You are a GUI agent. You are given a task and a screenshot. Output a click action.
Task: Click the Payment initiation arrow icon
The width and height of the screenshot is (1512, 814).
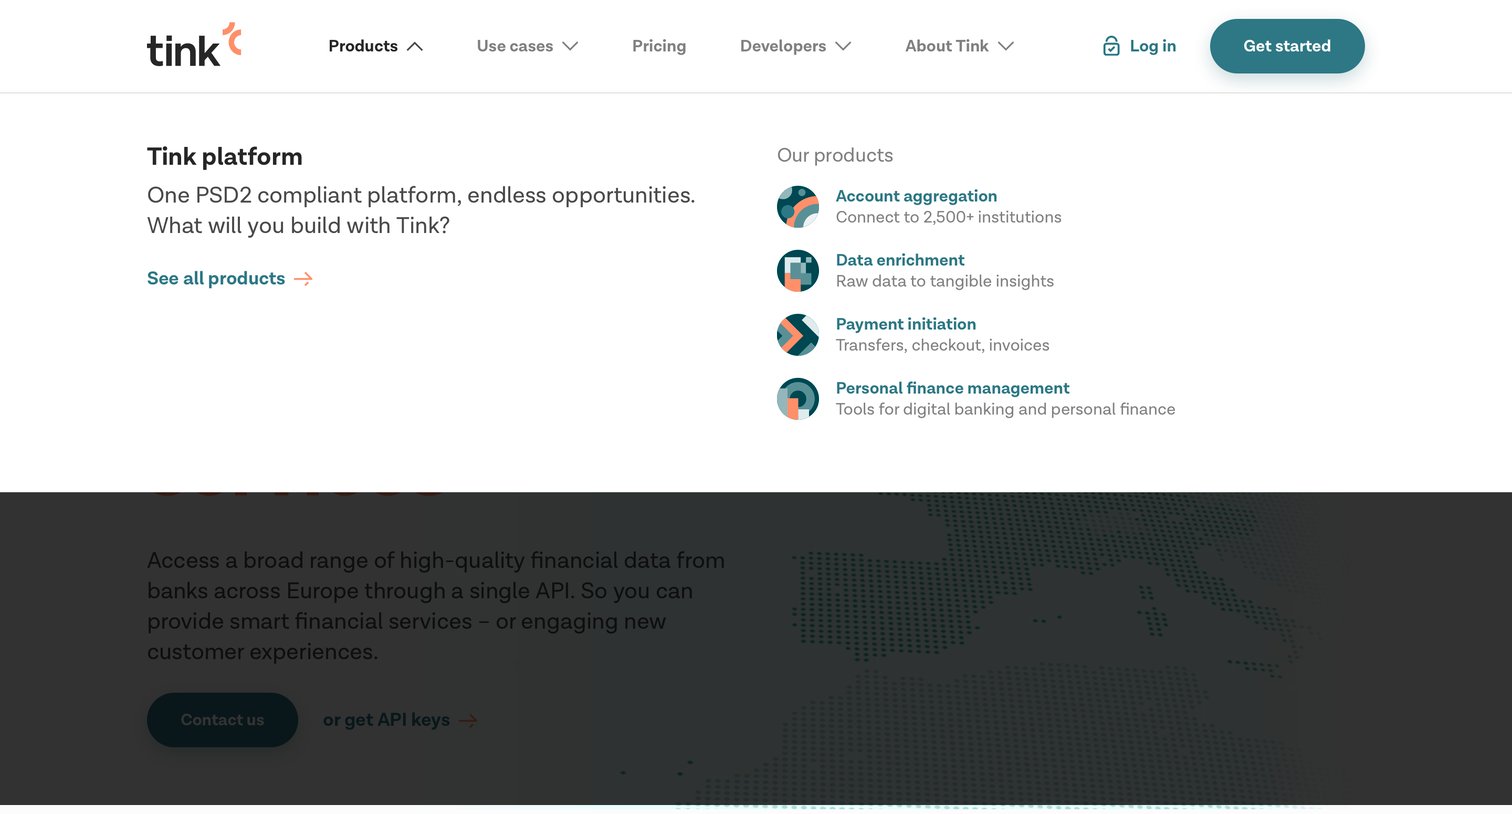pos(798,335)
